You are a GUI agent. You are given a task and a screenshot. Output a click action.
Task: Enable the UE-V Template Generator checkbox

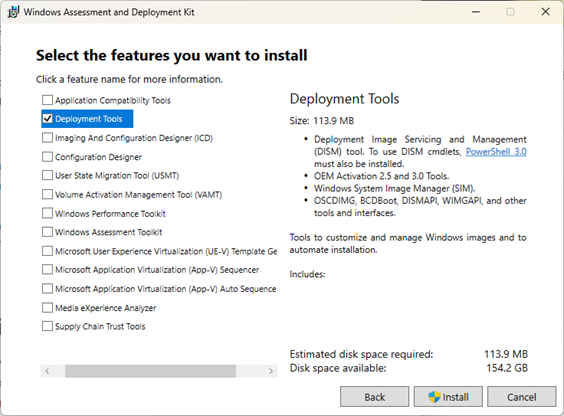[x=47, y=251]
